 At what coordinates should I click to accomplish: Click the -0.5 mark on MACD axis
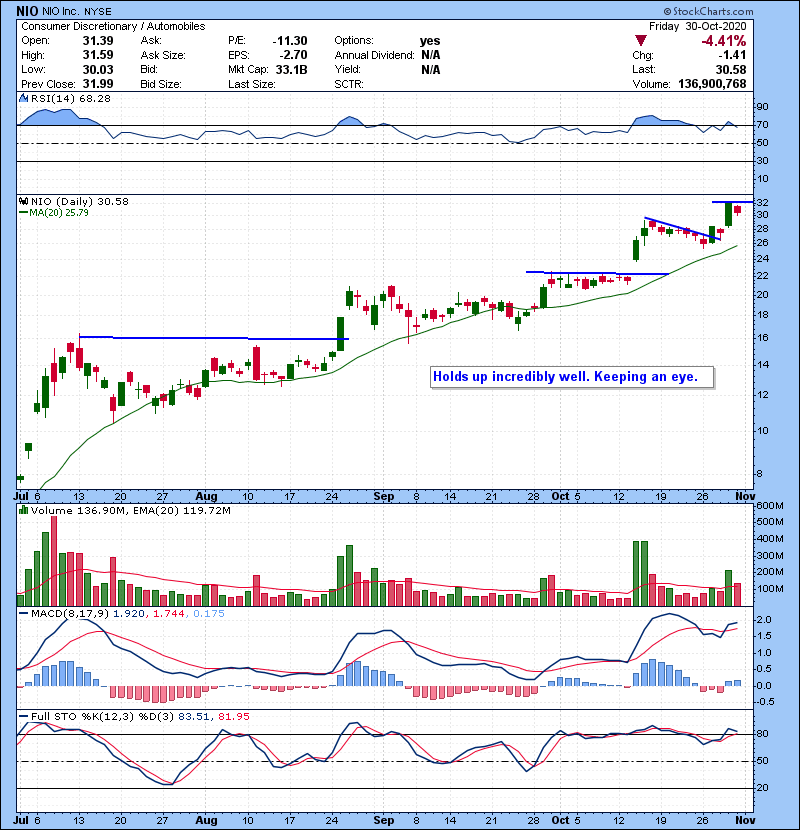point(766,702)
